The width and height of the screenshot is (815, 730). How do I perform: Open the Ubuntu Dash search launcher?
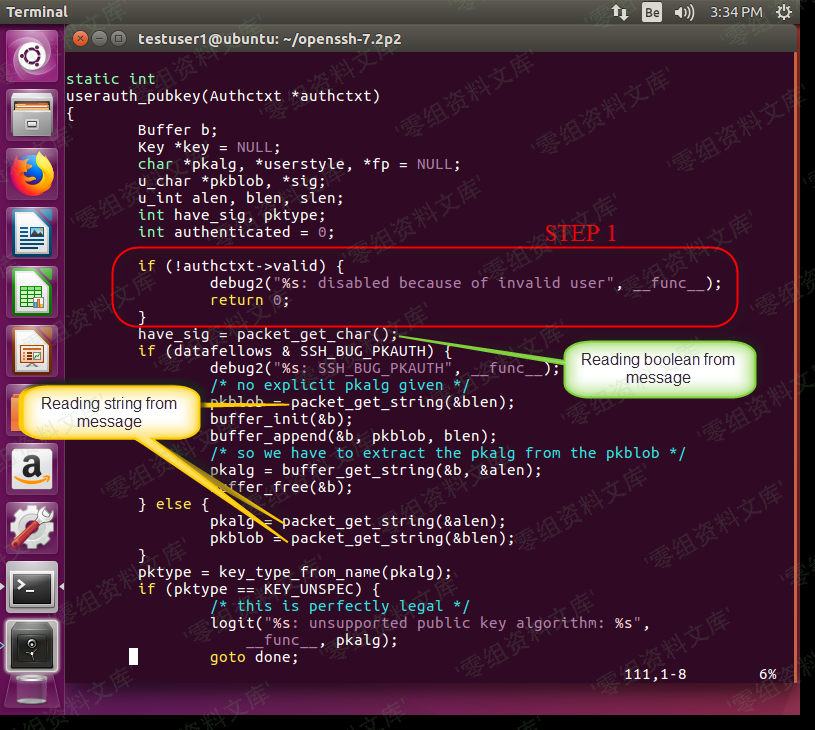pos(33,56)
